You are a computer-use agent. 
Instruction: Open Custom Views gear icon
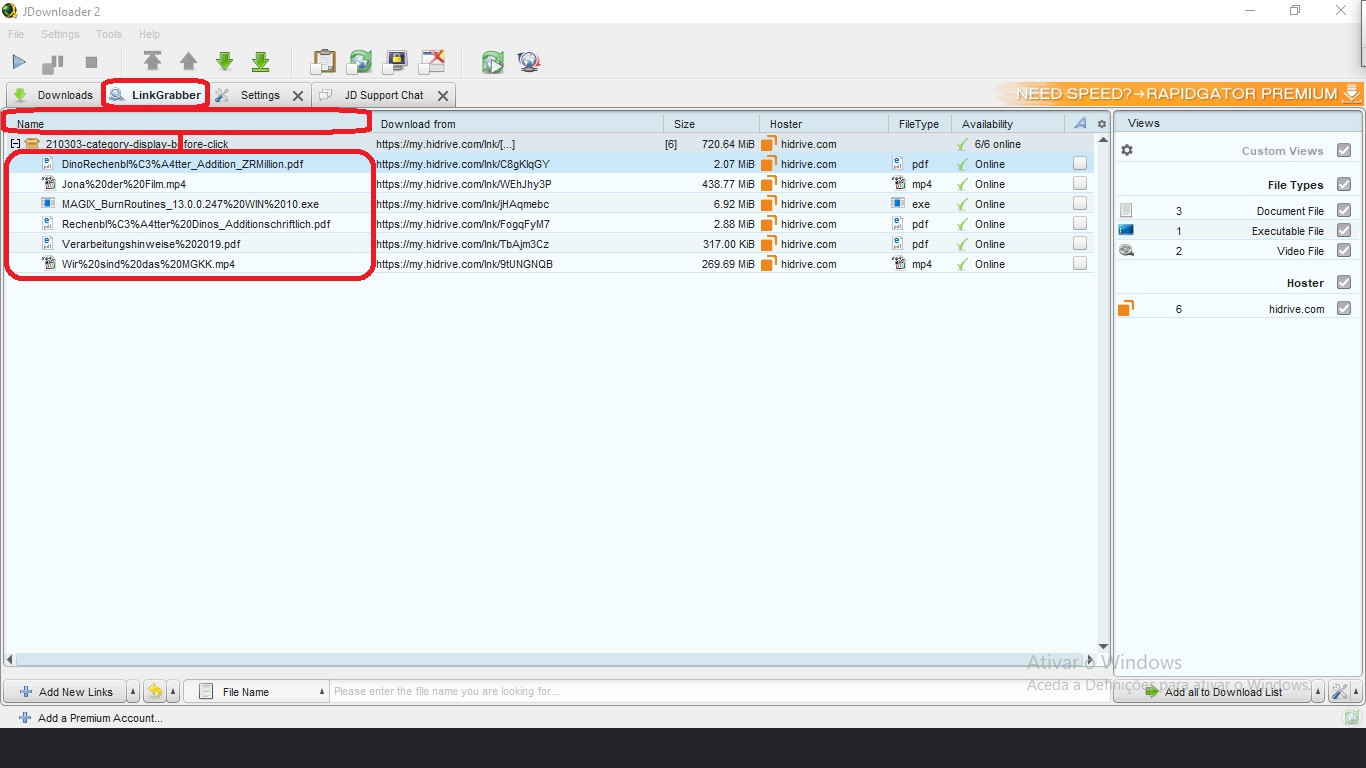pos(1127,150)
